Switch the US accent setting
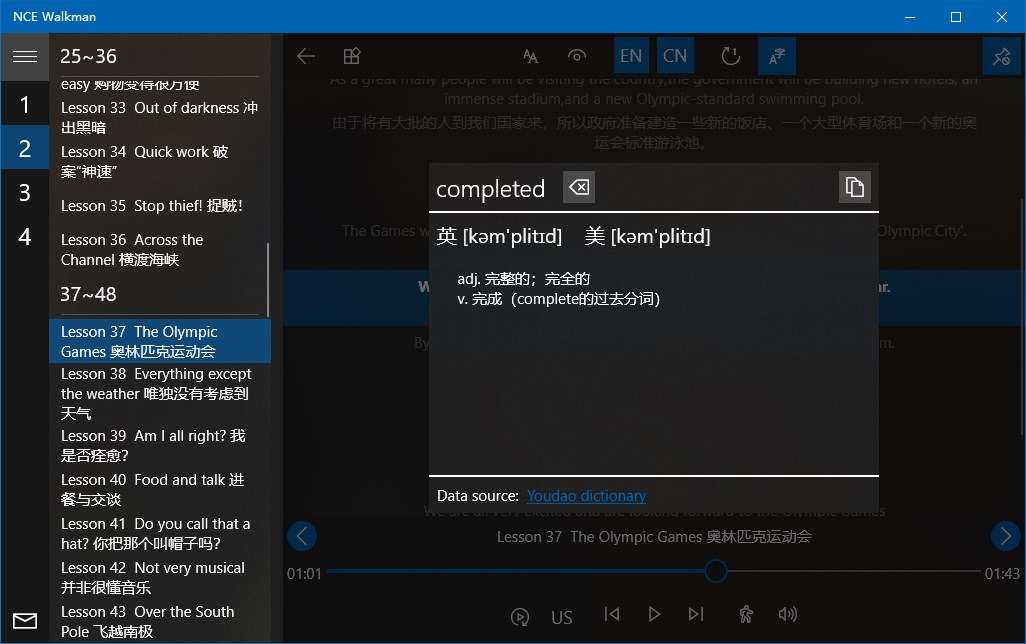The image size is (1026, 644). (561, 617)
